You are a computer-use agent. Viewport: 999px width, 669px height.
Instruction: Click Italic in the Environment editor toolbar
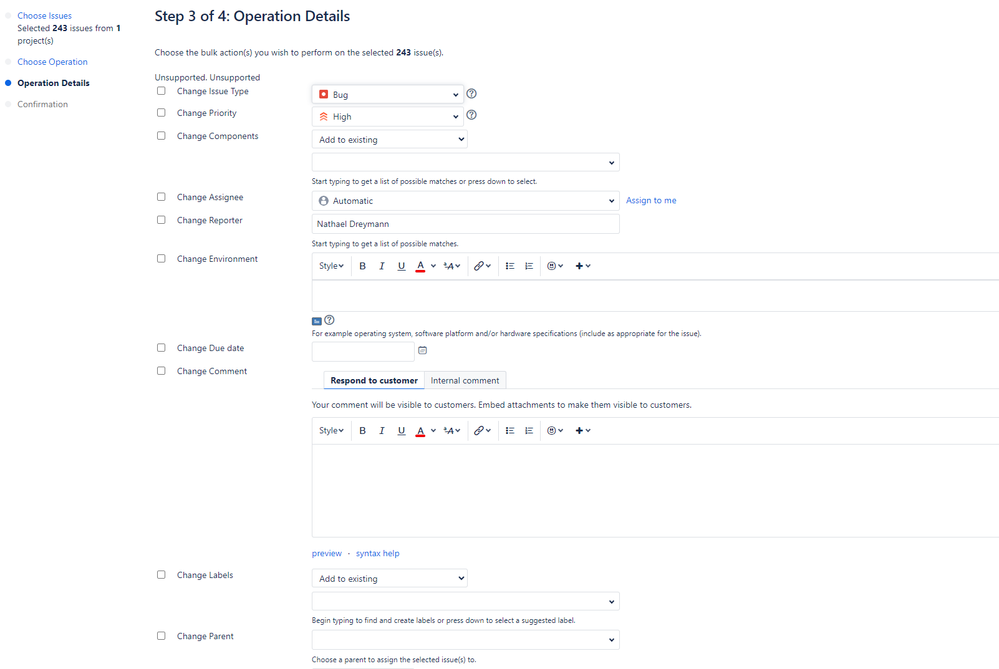pyautogui.click(x=382, y=266)
